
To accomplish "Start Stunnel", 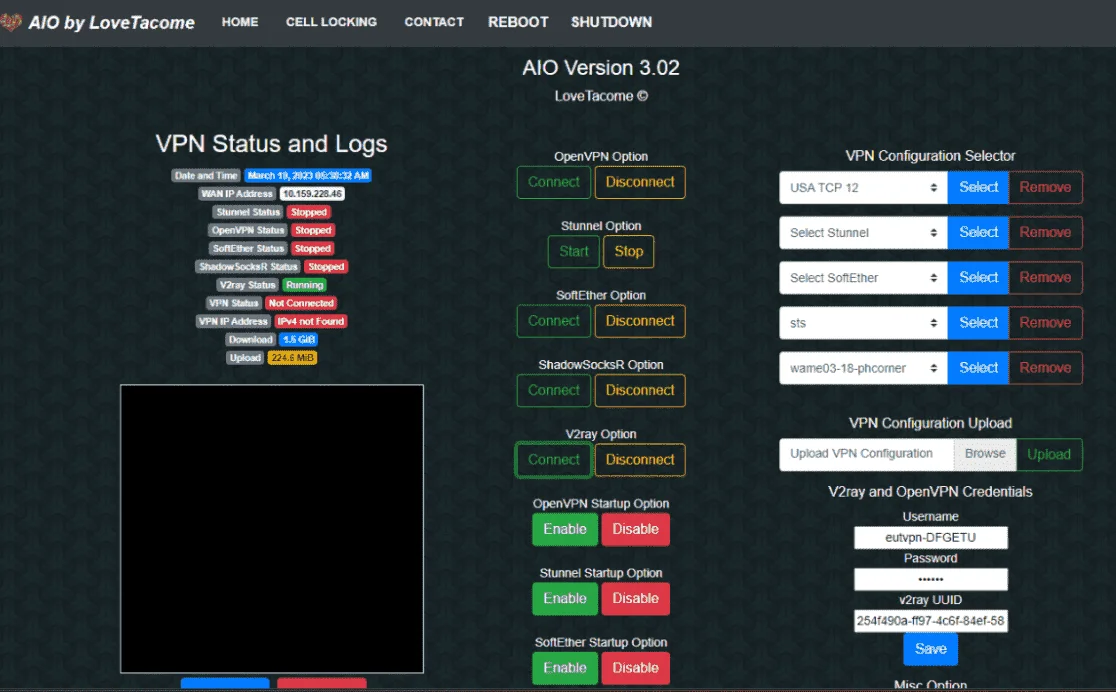I will click(574, 251).
